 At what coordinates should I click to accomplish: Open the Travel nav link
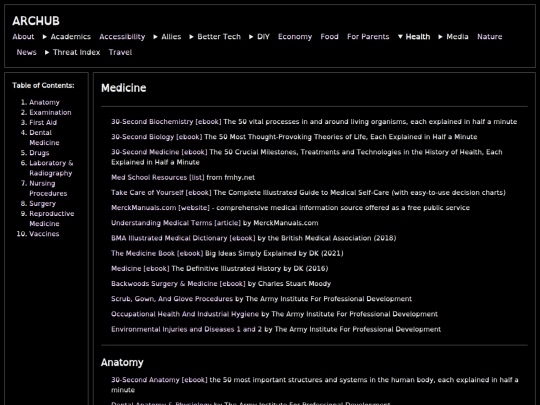pyautogui.click(x=121, y=52)
